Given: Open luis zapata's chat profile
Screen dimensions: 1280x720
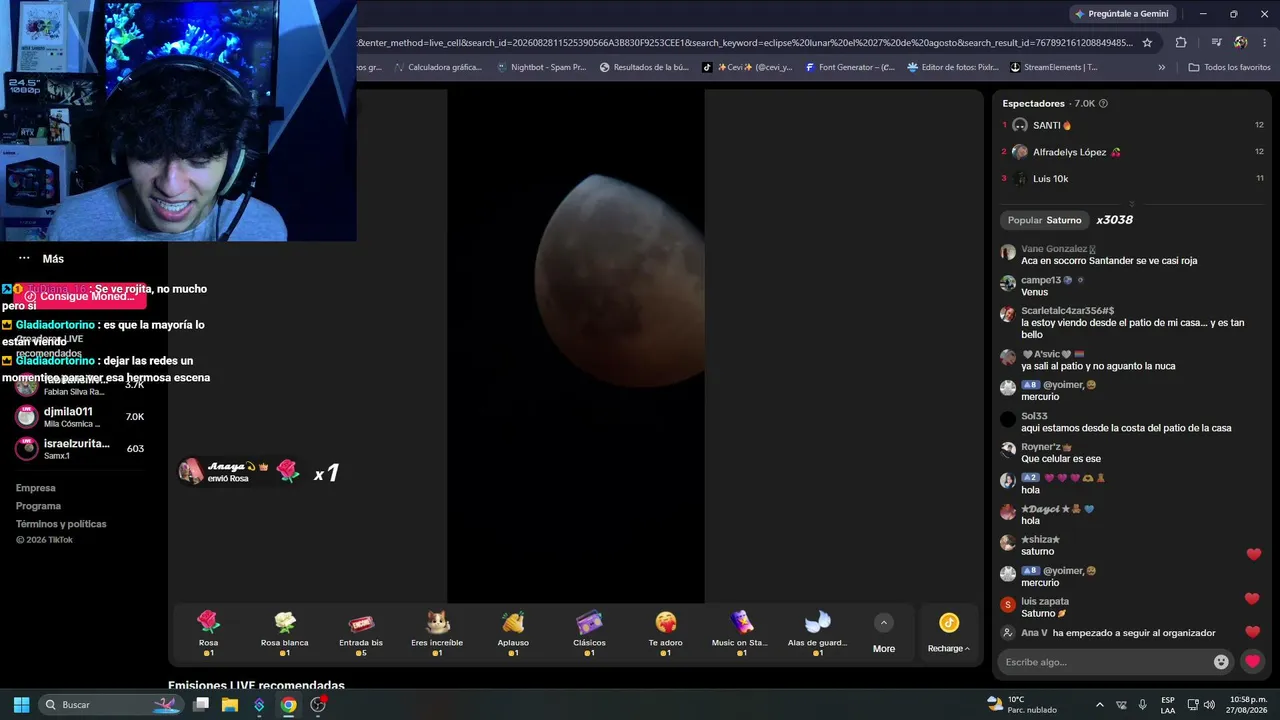Looking at the screenshot, I should pyautogui.click(x=1045, y=601).
